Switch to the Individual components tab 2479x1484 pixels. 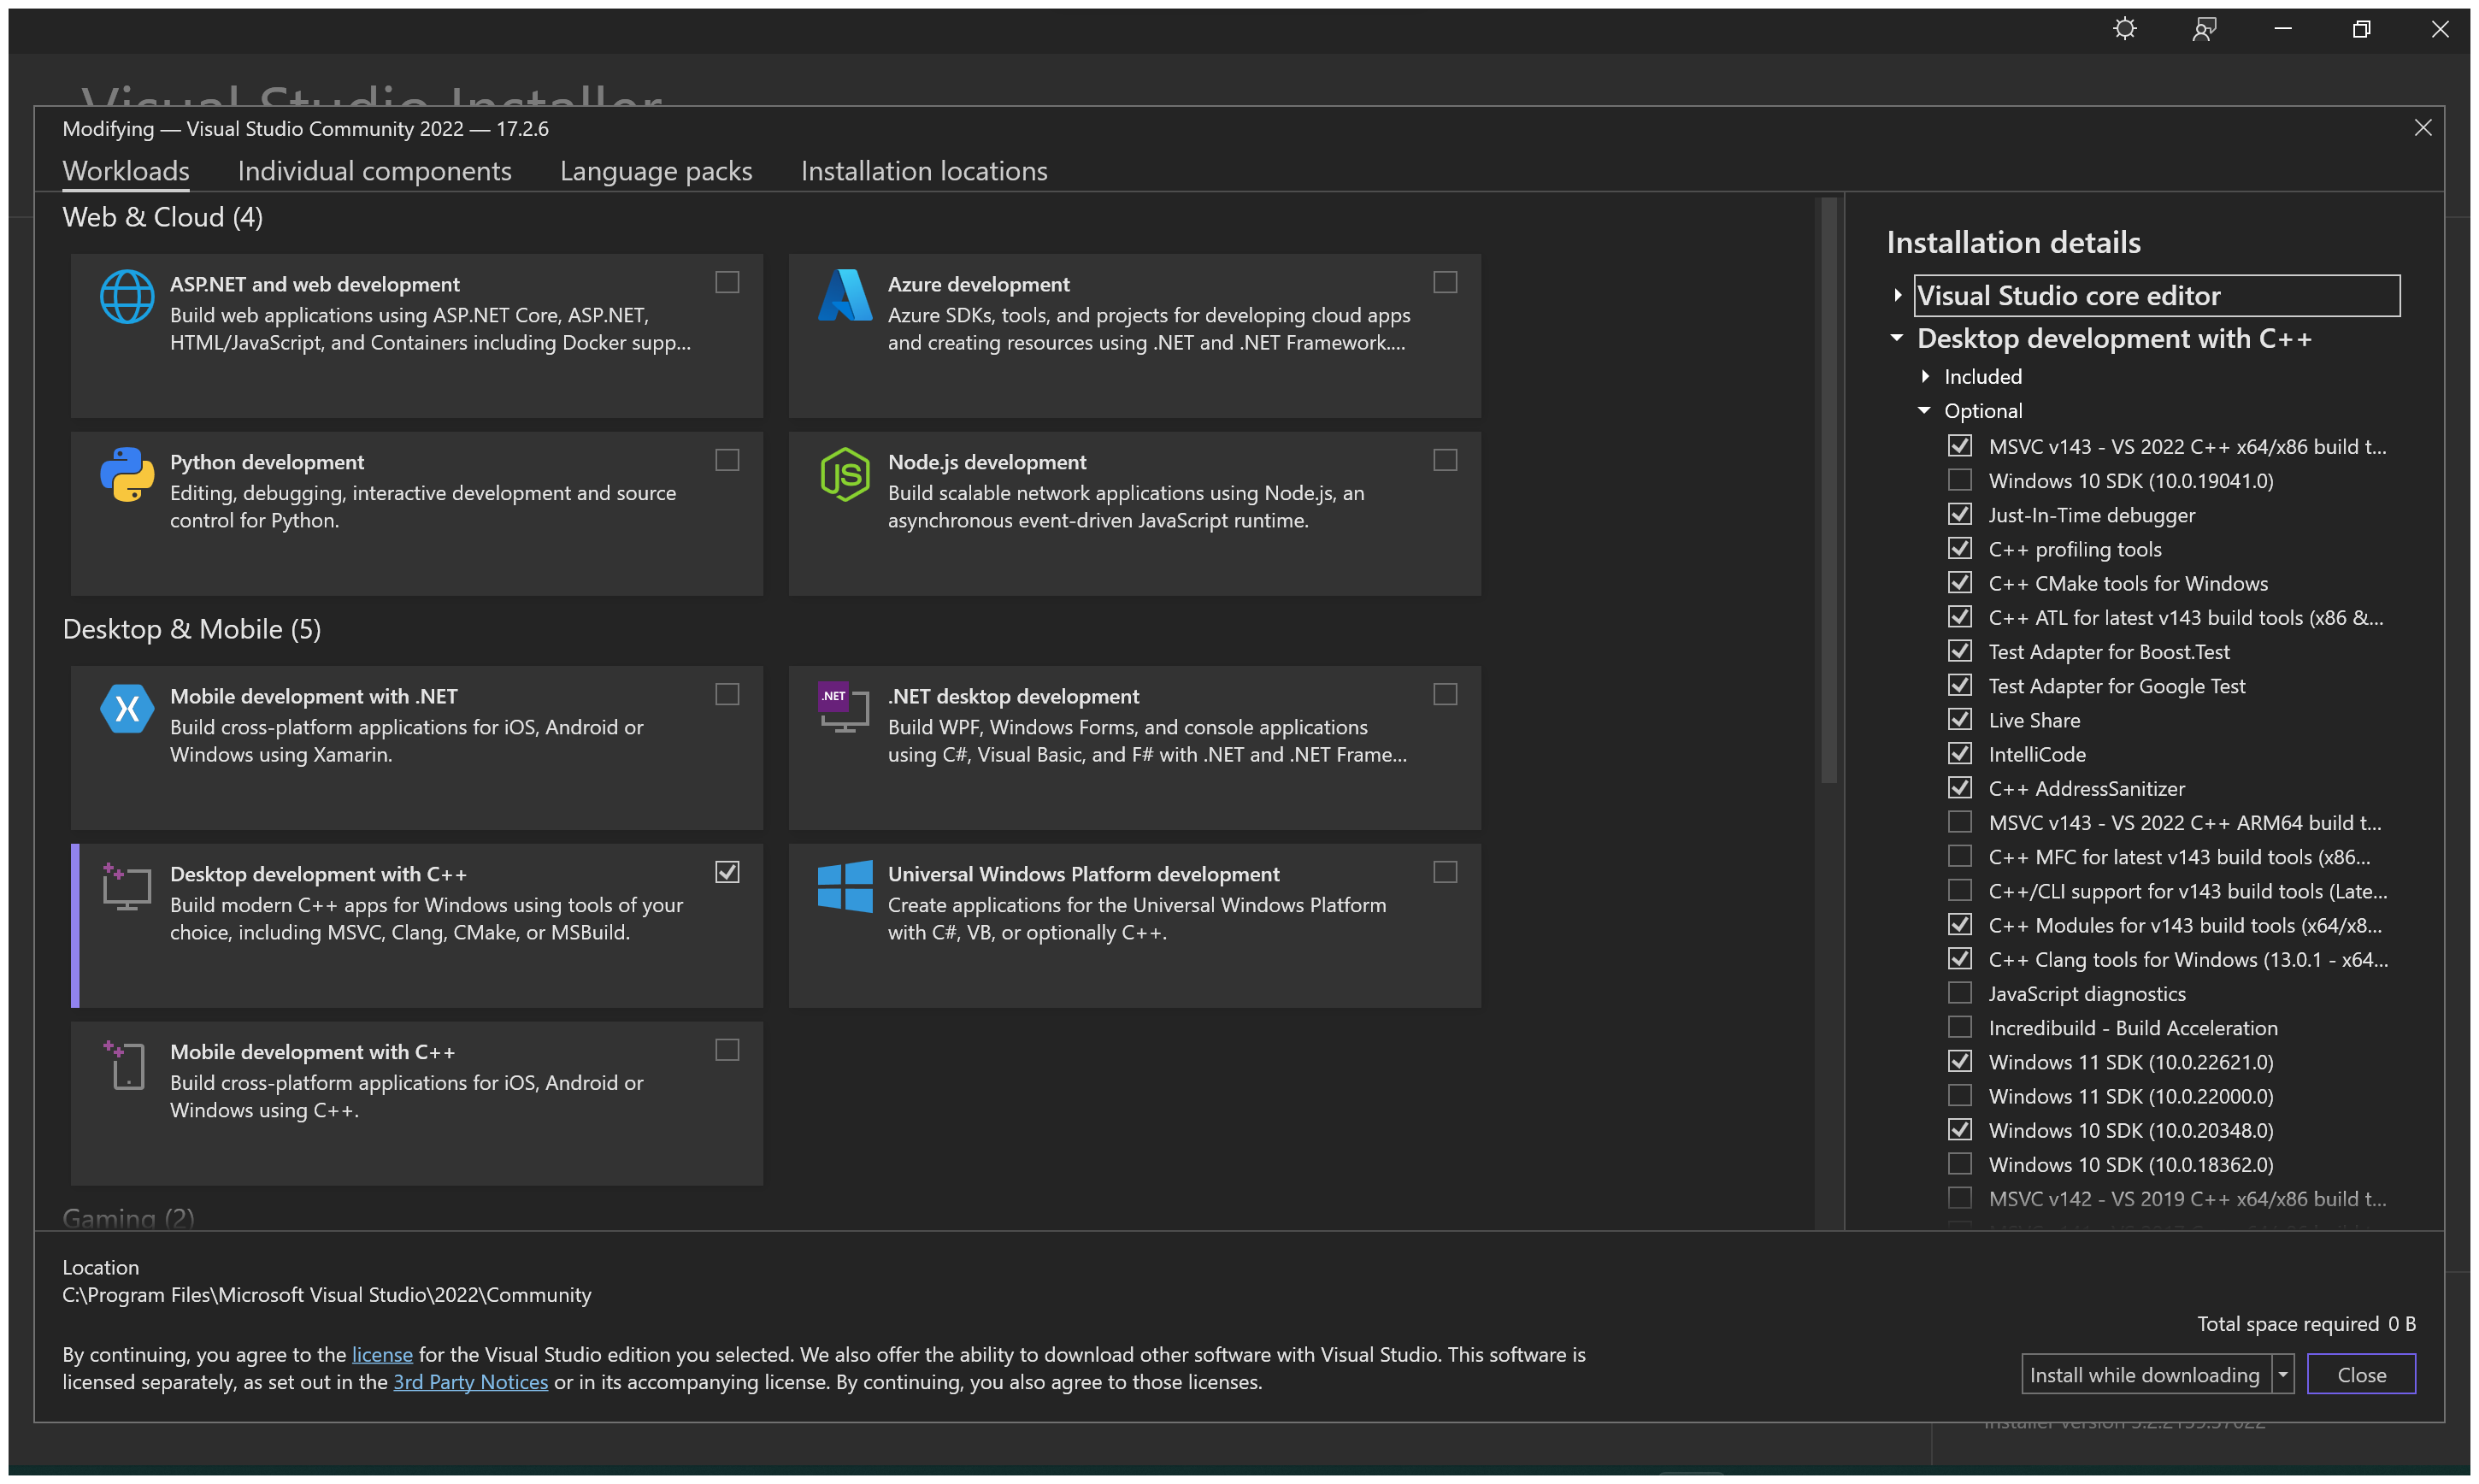click(x=374, y=171)
